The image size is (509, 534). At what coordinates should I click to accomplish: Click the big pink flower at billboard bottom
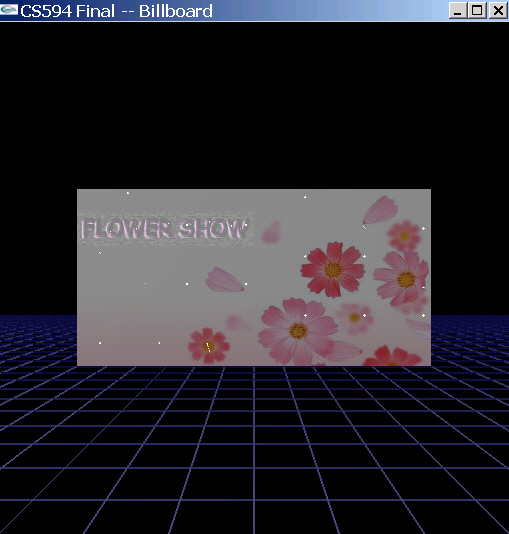(297, 331)
